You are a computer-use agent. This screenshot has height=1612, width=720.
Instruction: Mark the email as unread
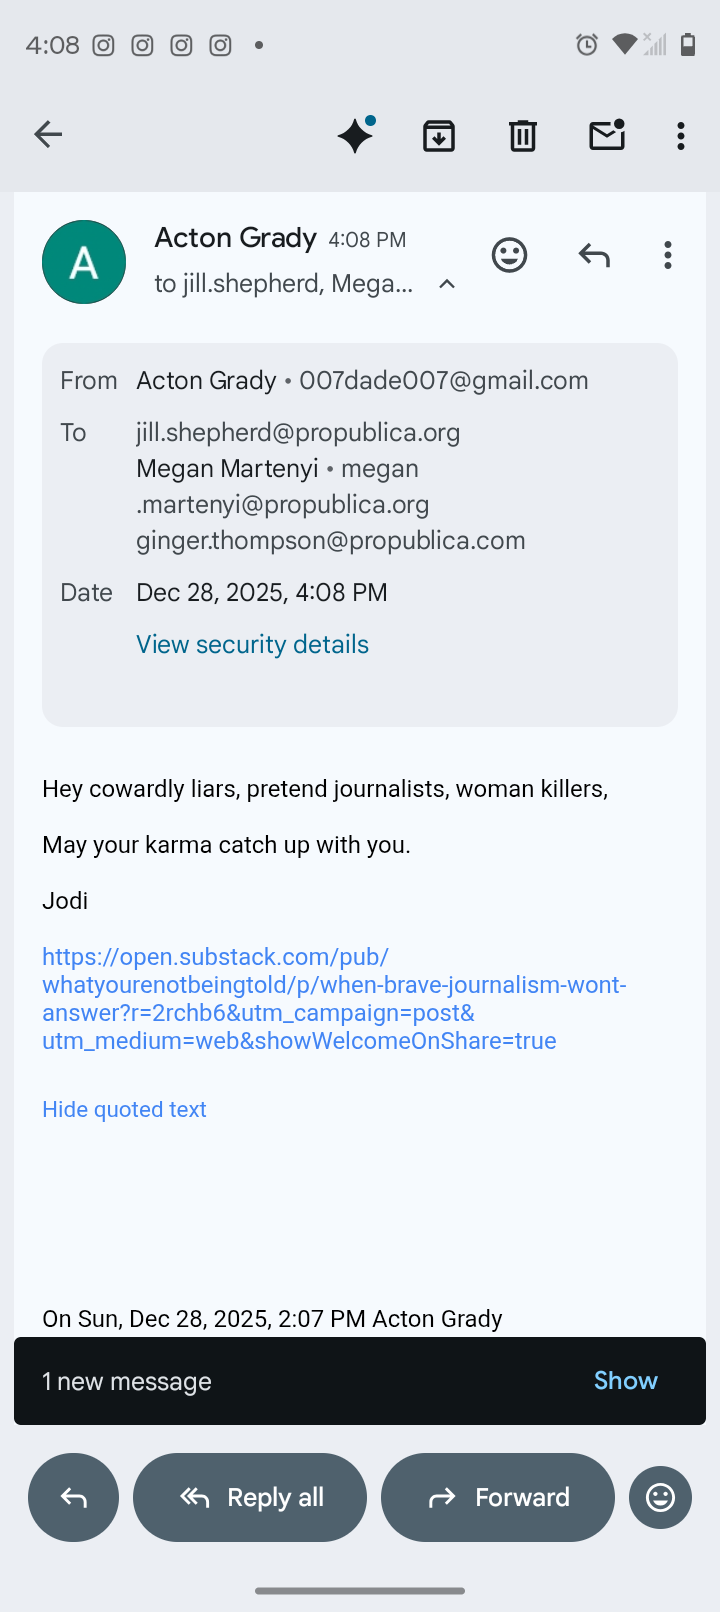pyautogui.click(x=607, y=135)
